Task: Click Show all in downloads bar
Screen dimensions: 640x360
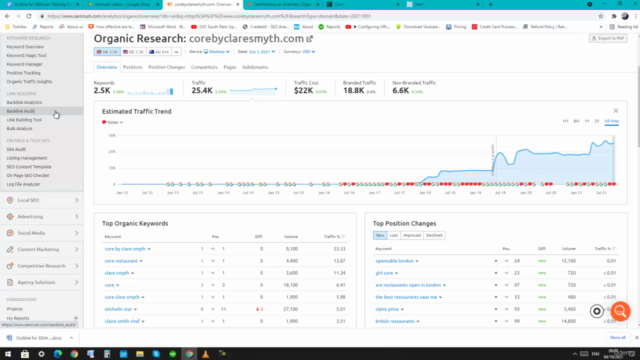Action: (618, 338)
